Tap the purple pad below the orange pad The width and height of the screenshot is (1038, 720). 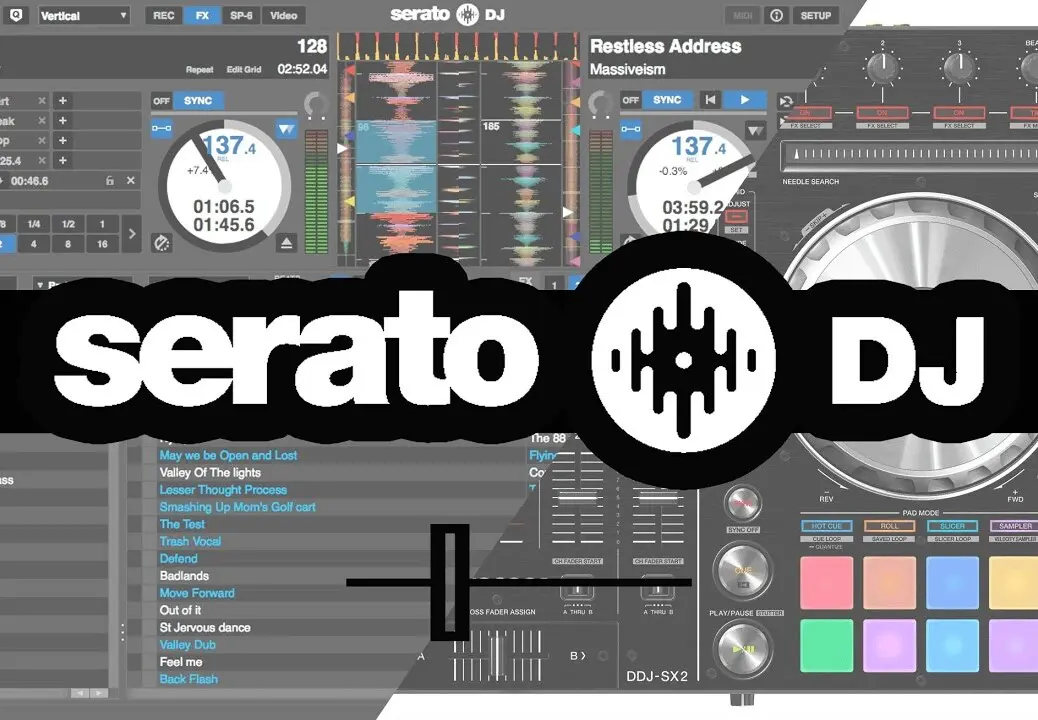889,645
